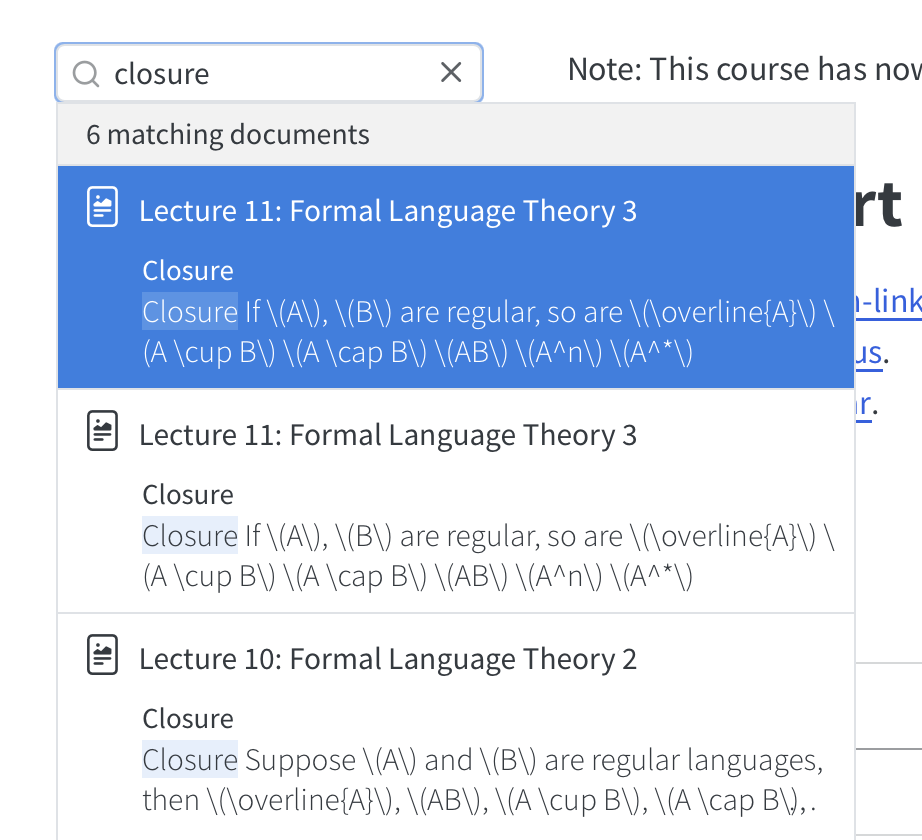Click the highlighted "Closure" keyword in the Lecture 10 snippet

pyautogui.click(x=190, y=760)
